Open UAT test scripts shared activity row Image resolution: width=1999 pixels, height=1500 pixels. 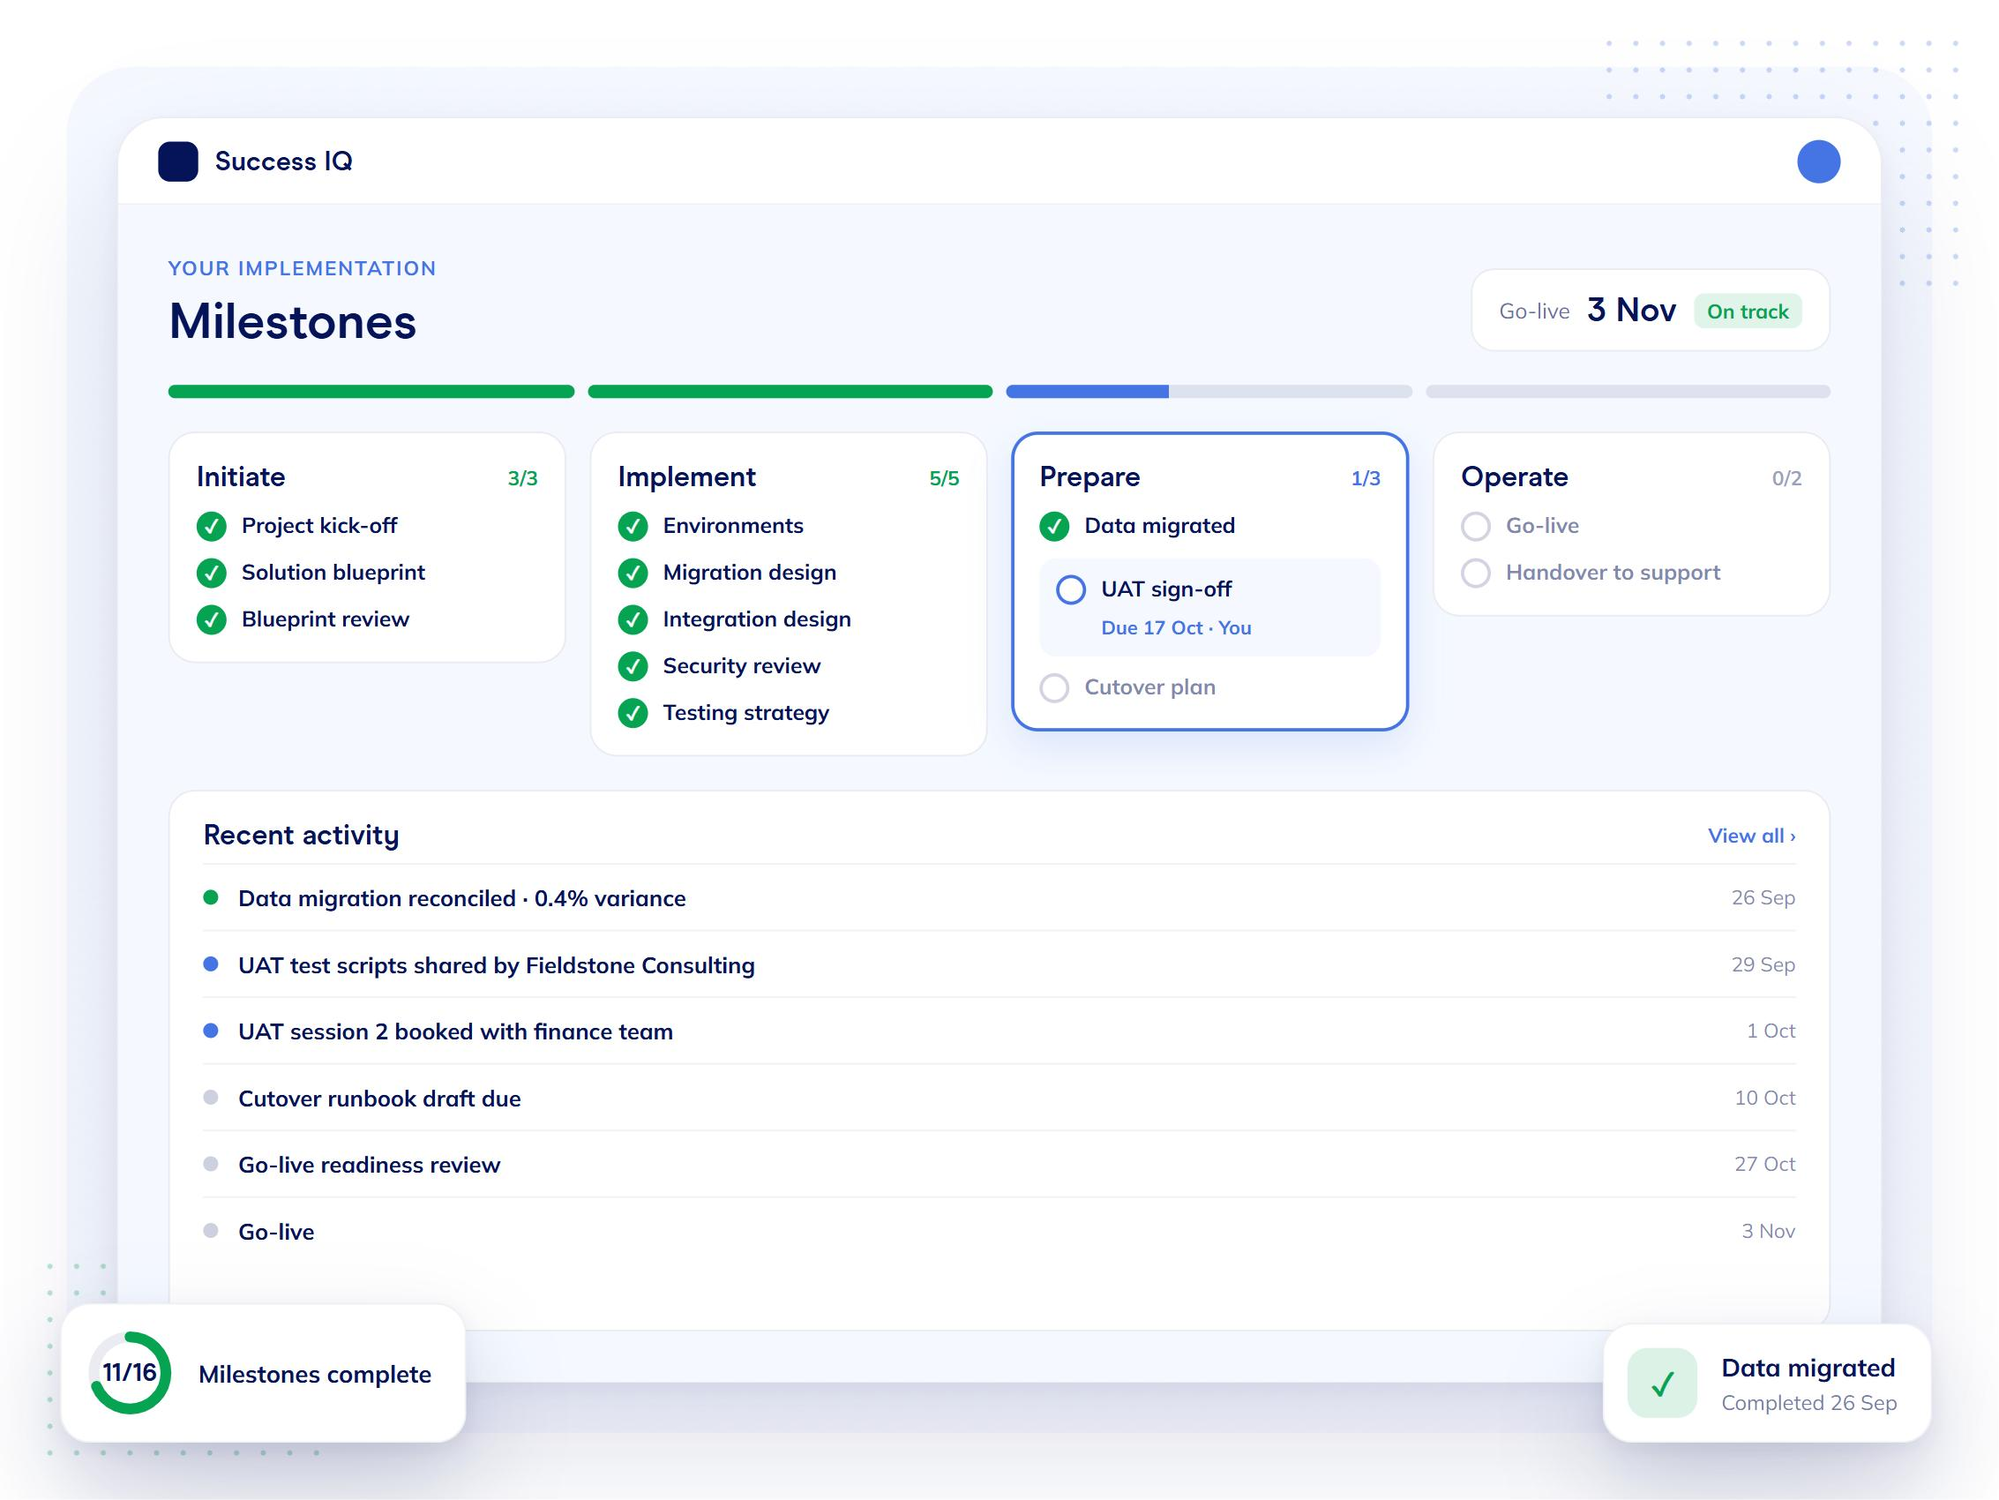(999, 965)
